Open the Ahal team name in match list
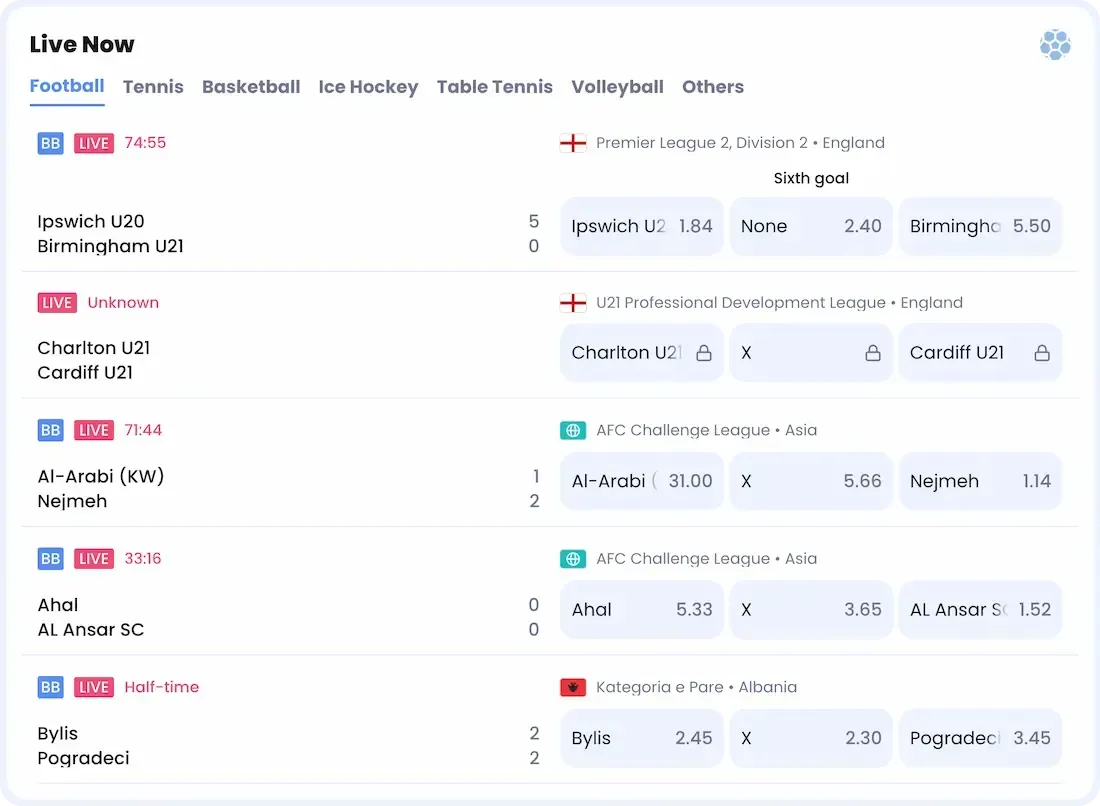 58,605
